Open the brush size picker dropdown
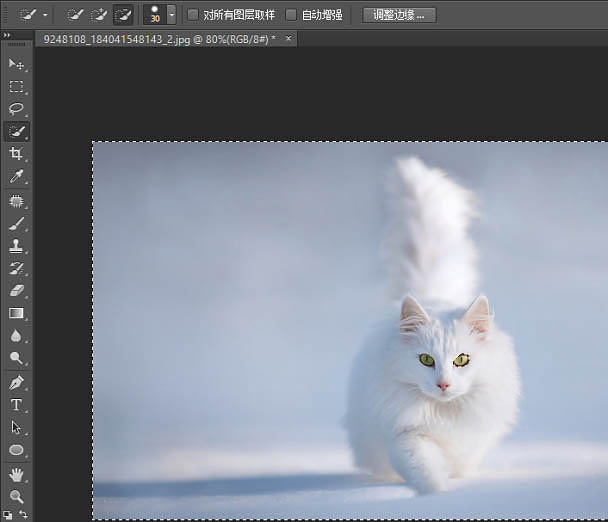608x522 pixels. 171,15
